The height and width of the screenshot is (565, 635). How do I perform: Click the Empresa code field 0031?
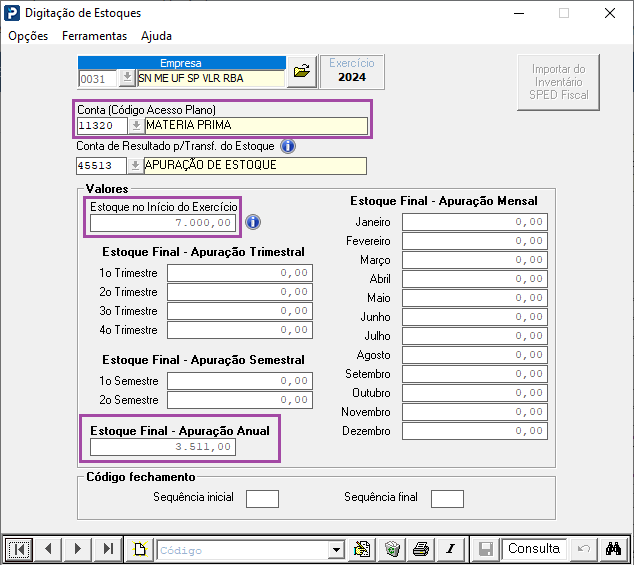point(97,79)
